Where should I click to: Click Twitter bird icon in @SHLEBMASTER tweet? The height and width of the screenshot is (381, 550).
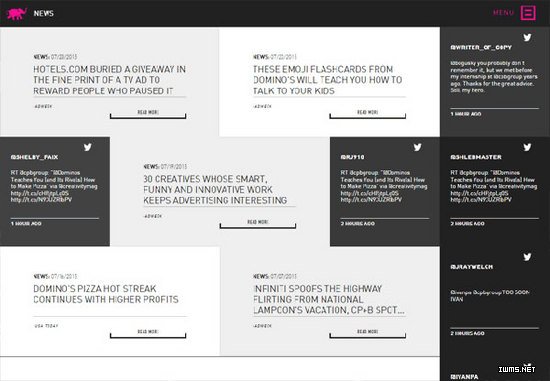[527, 147]
